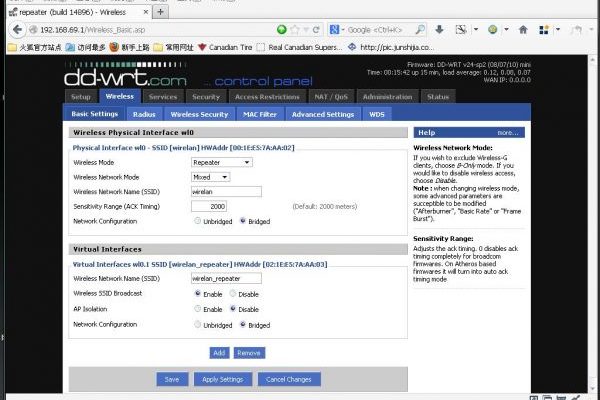Open the 火狐官方站点 bookmarks folder
Image resolution: width=600 pixels, height=400 pixels.
pyautogui.click(x=34, y=47)
